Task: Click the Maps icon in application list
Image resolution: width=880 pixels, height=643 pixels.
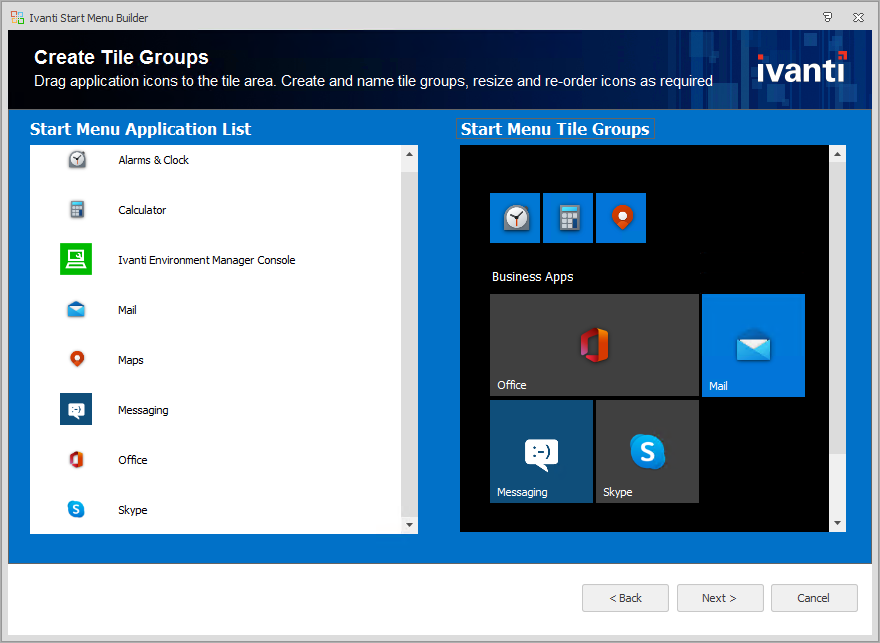Action: click(77, 360)
